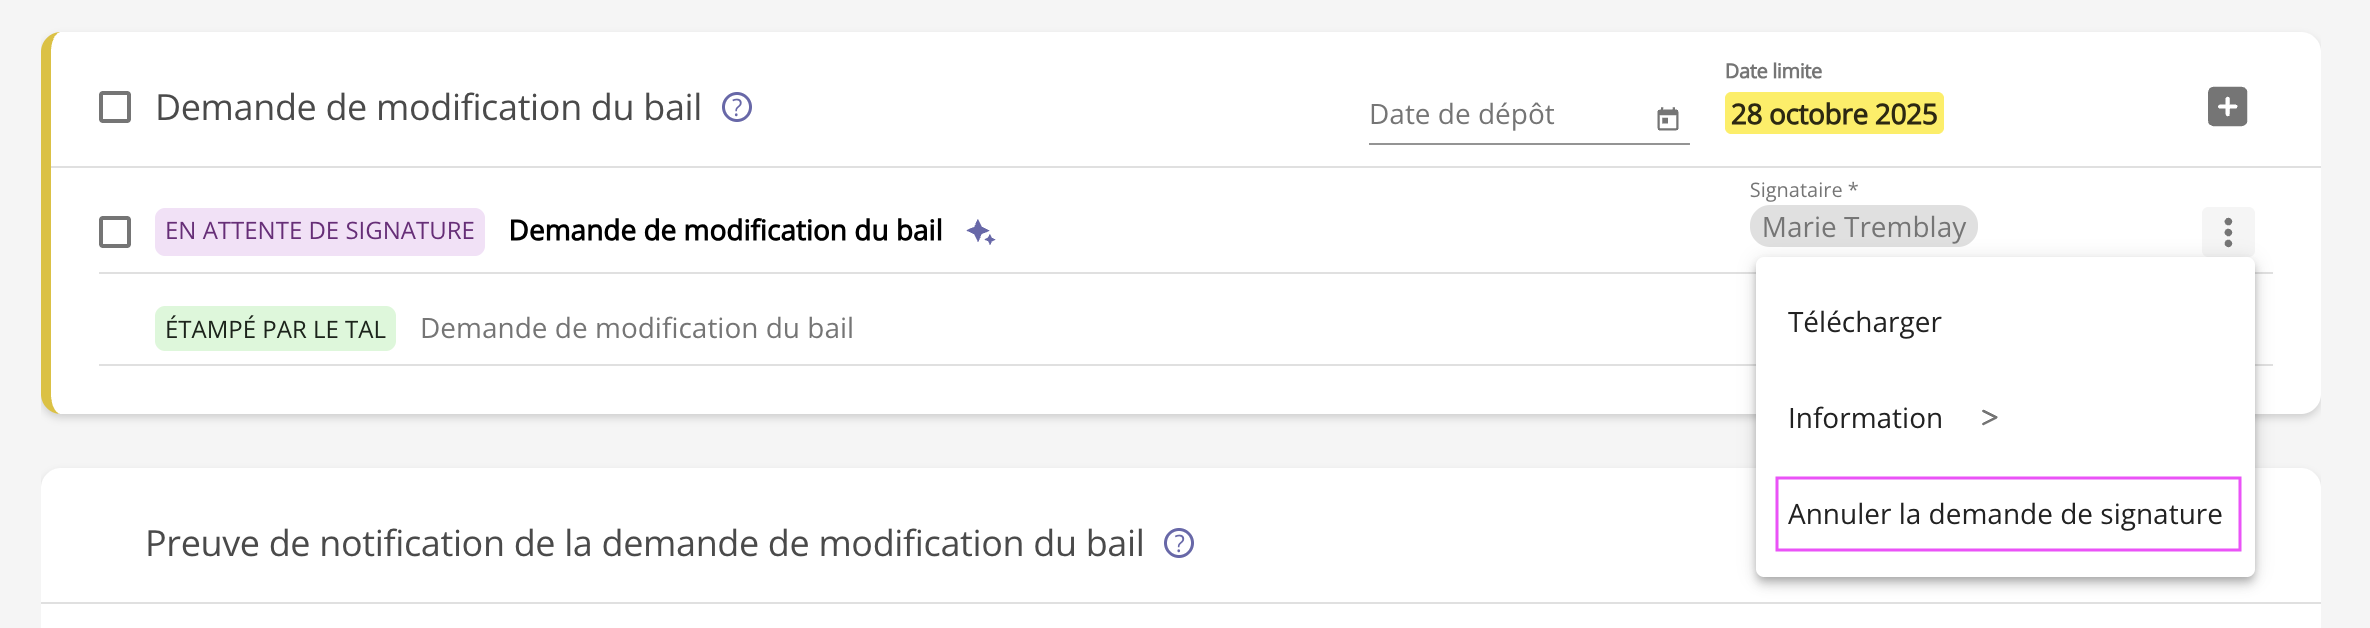
Task: Open the grey TAL-stamped document name
Action: pyautogui.click(x=636, y=328)
